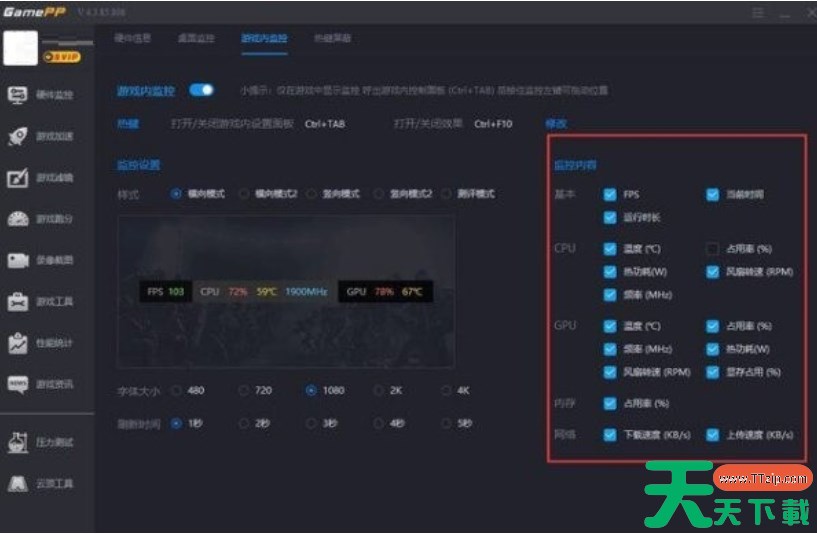Uncheck the 运行时长 checkbox
Screen dimensions: 817x534
click(x=610, y=217)
